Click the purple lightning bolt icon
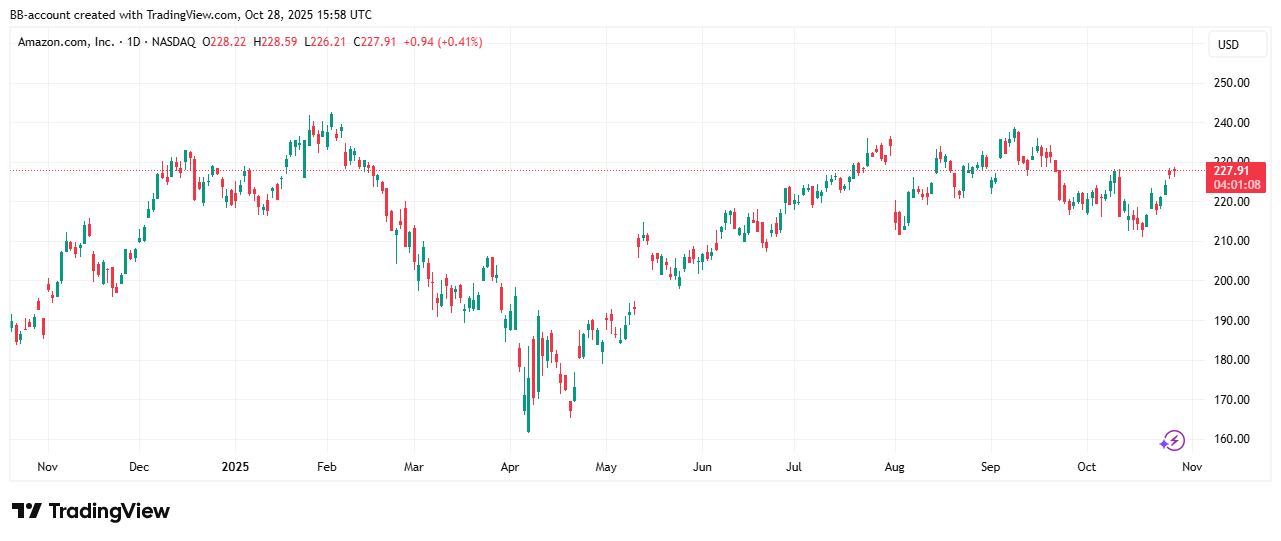 tap(1172, 441)
